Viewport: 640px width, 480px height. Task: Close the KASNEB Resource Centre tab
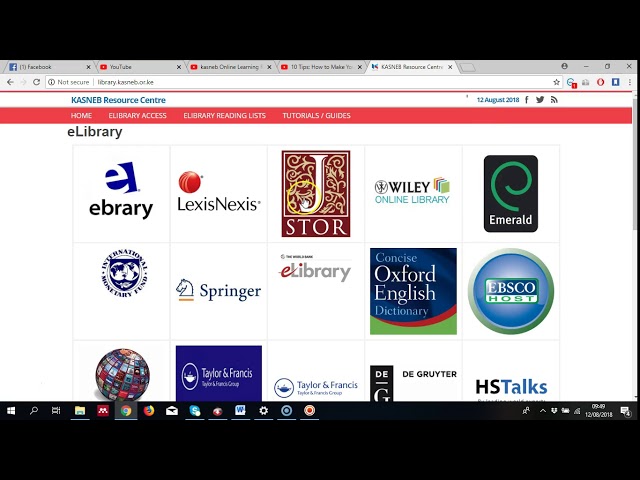click(x=450, y=67)
